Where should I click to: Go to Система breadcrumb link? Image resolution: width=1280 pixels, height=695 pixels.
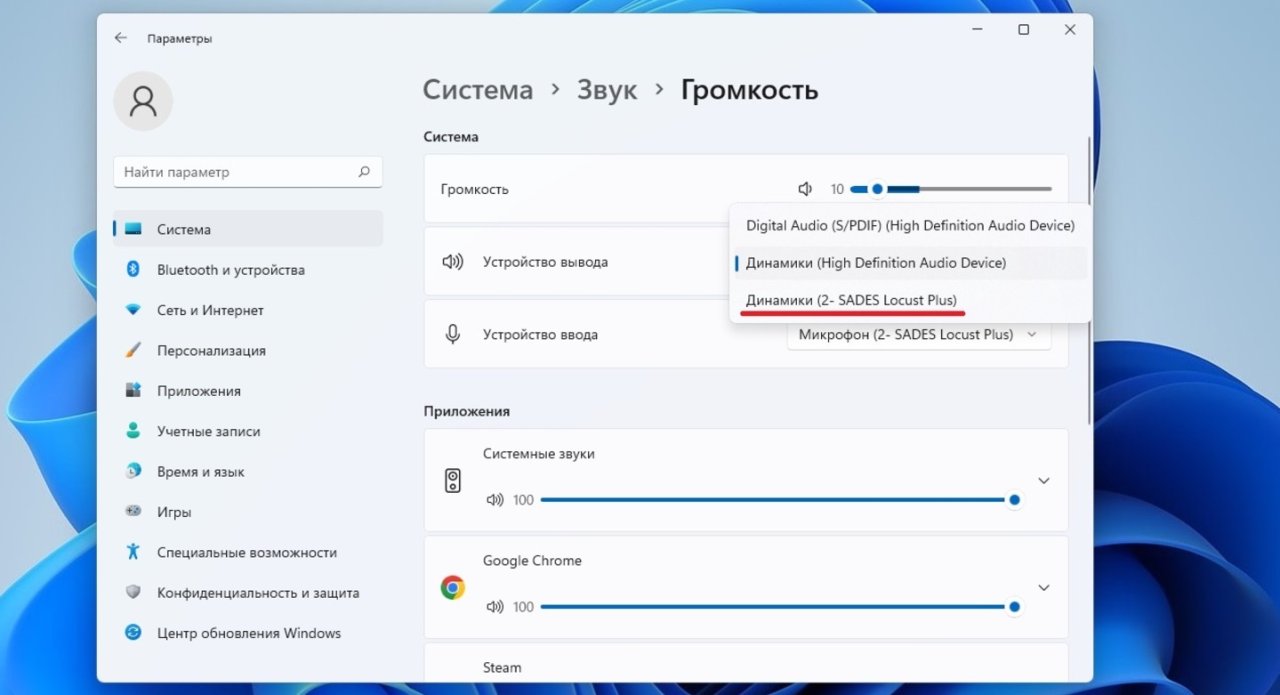[x=477, y=90]
